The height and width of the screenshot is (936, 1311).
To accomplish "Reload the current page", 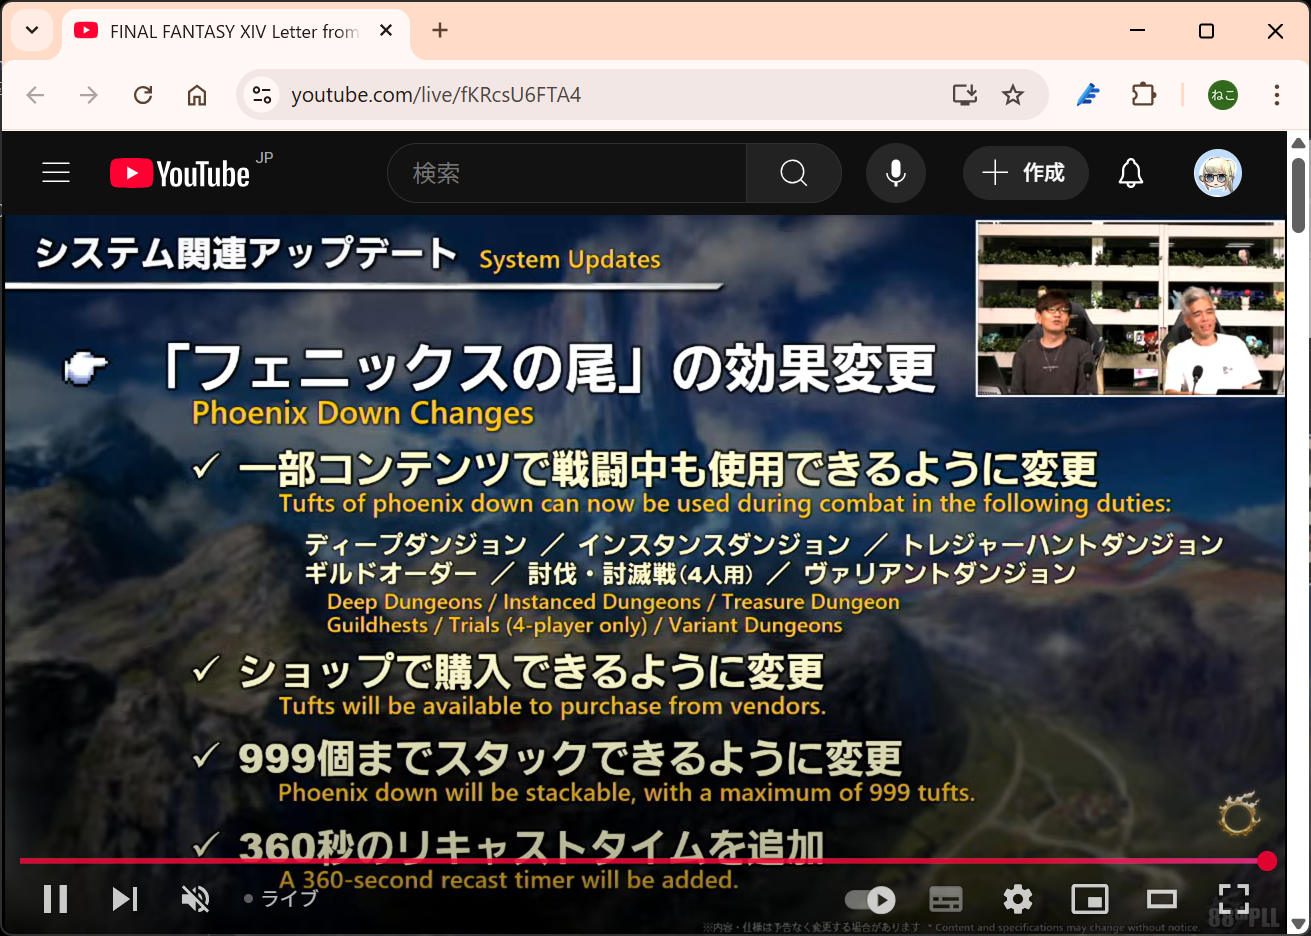I will (x=143, y=95).
